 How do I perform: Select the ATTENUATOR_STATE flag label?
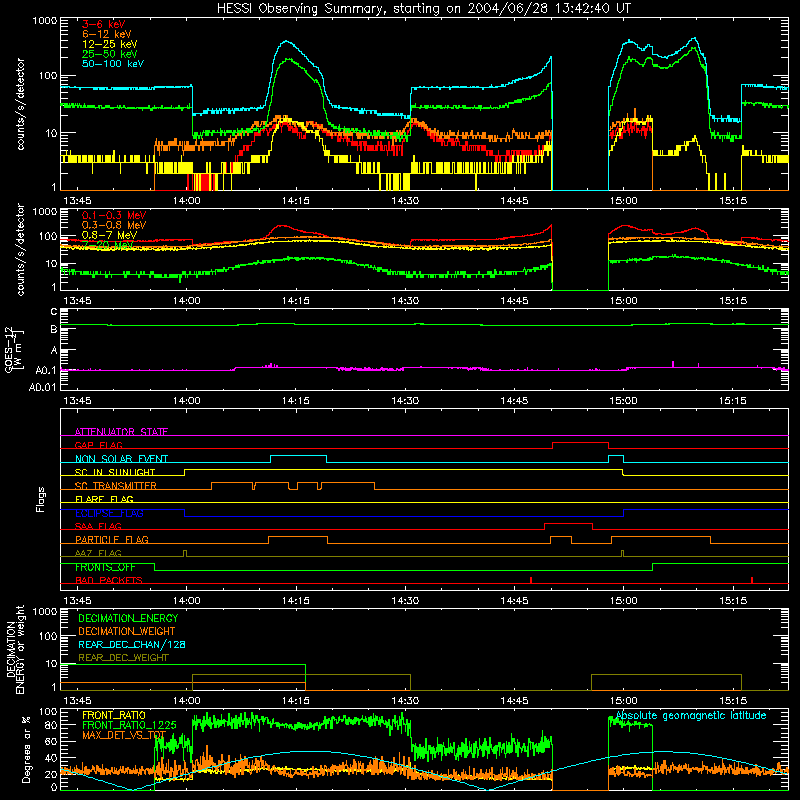coord(121,432)
